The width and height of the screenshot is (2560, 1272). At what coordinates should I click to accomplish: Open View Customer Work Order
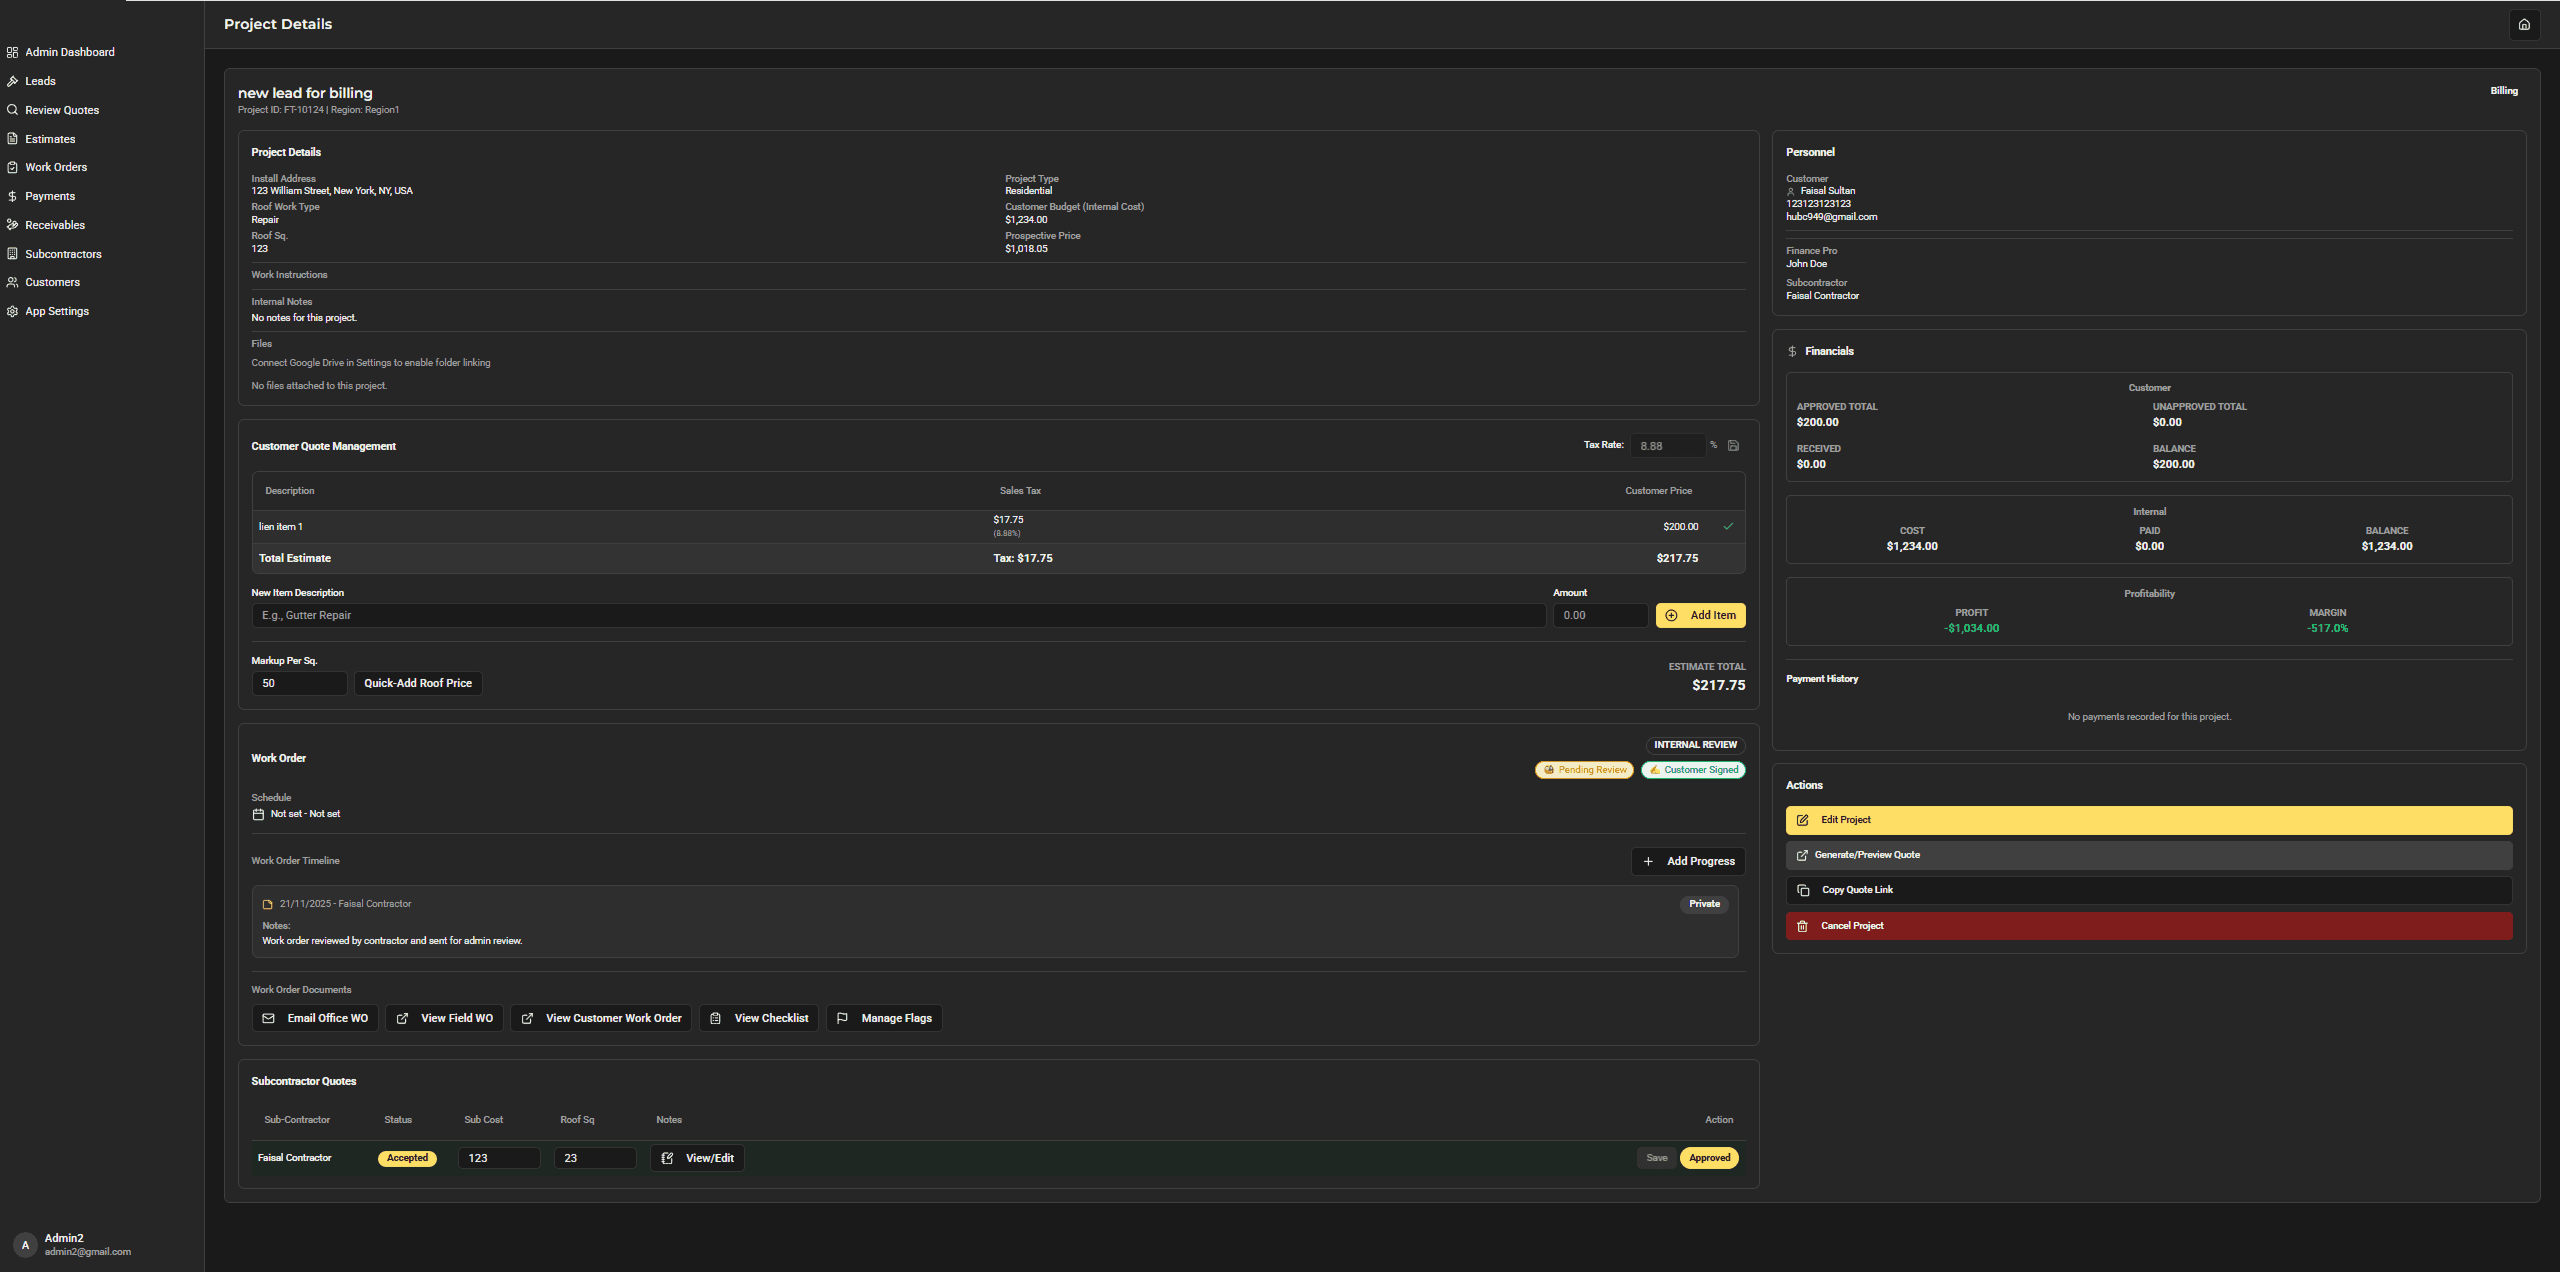point(601,1018)
